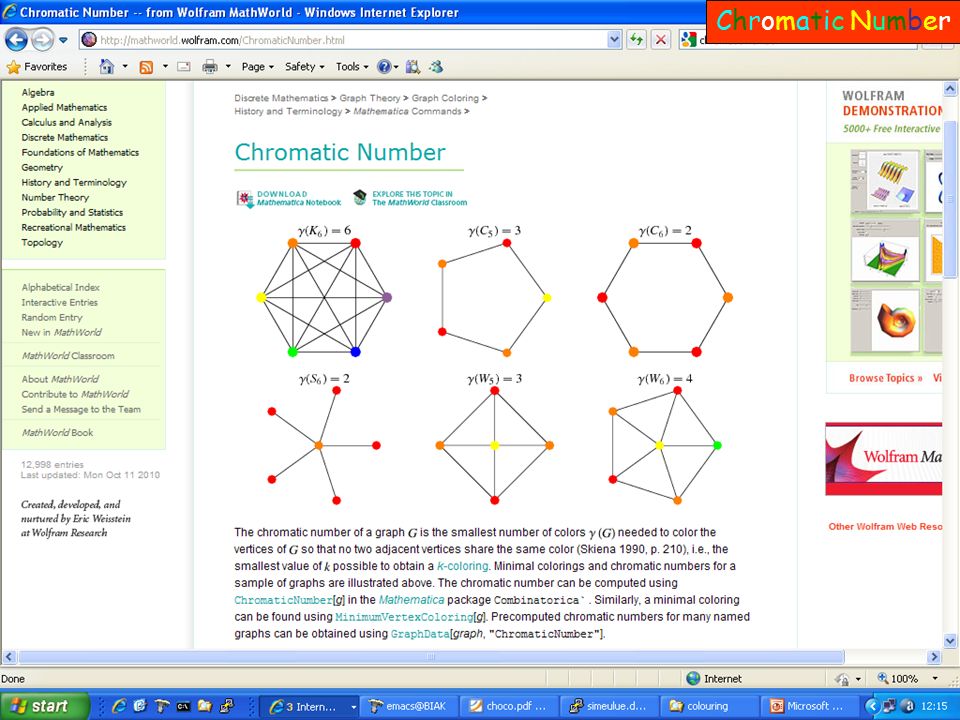Expand the RSS feeds dropdown arrow
The height and width of the screenshot is (720, 960).
165,67
